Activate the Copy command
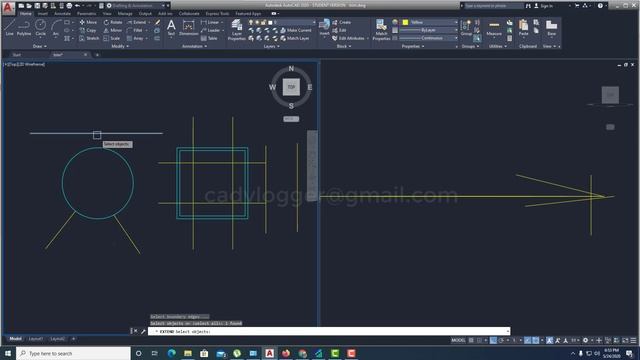Viewport: 640px width, 360px height. tap(88, 30)
